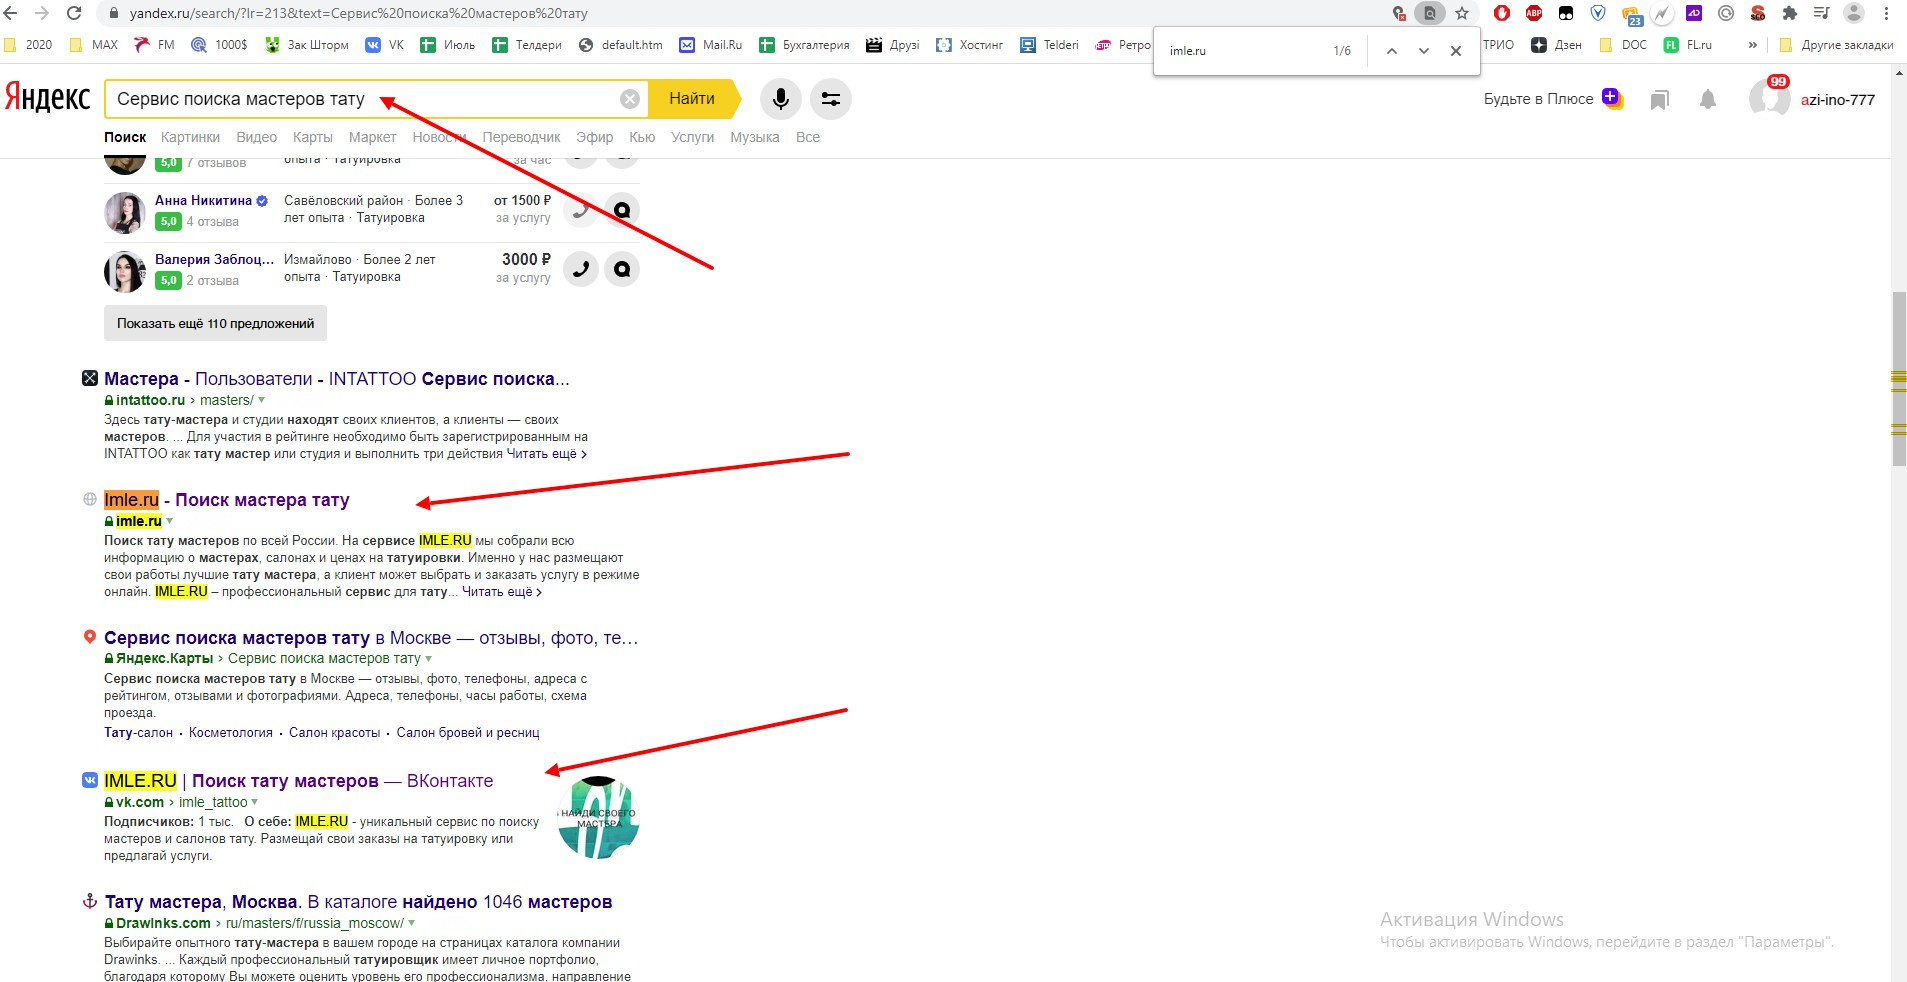Switch to the Музыка tab
The width and height of the screenshot is (1907, 982).
click(x=754, y=137)
